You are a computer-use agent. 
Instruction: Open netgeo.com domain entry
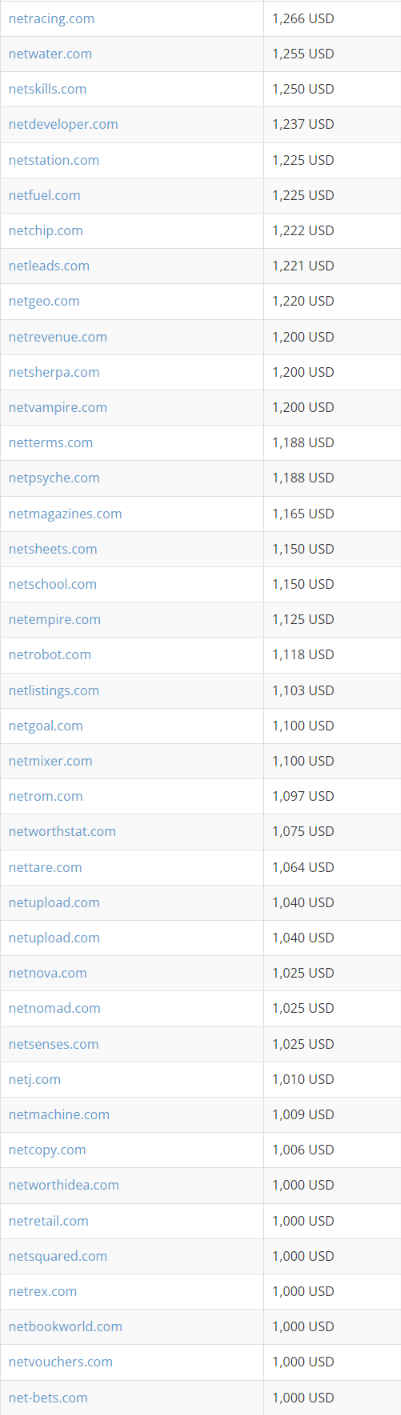(44, 301)
